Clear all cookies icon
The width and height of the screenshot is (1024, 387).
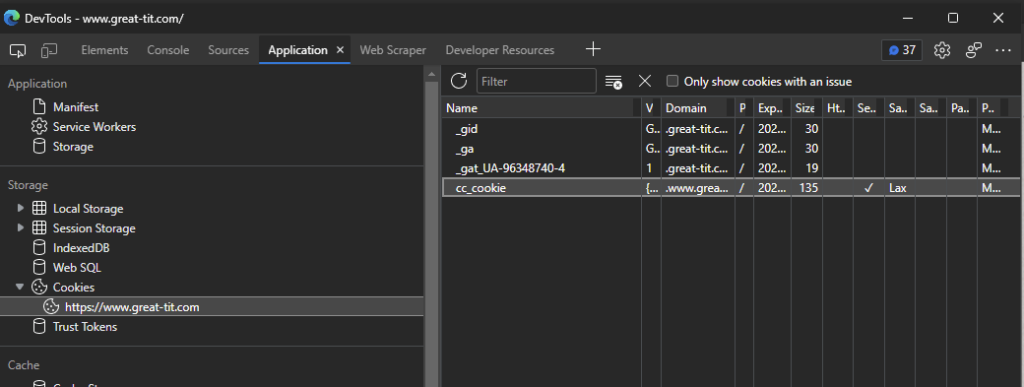[x=613, y=82]
